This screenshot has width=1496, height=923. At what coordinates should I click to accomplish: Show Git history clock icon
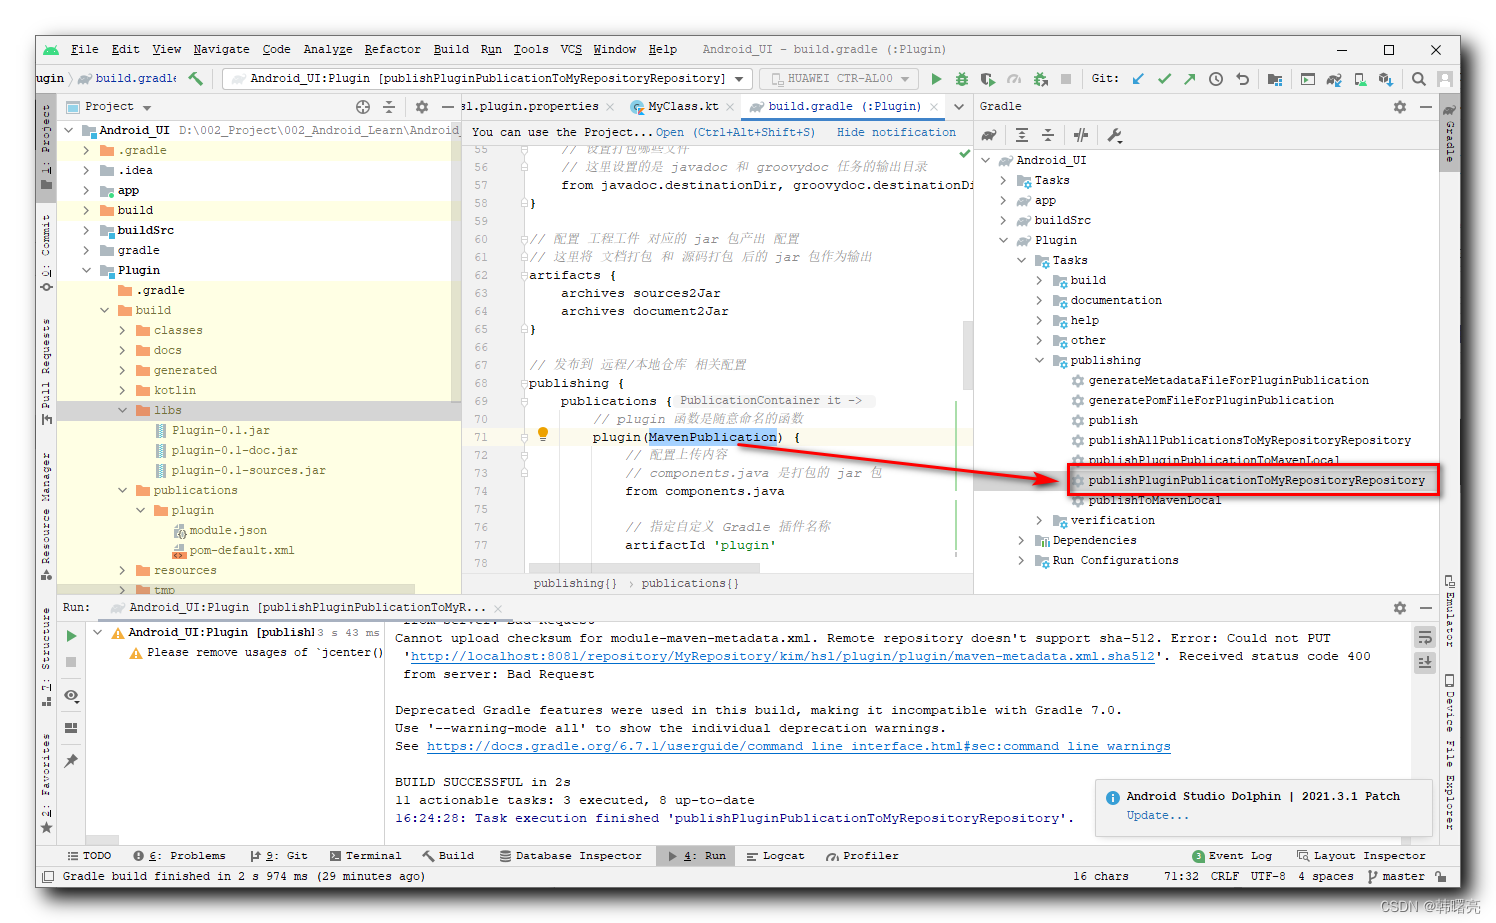[x=1216, y=79]
